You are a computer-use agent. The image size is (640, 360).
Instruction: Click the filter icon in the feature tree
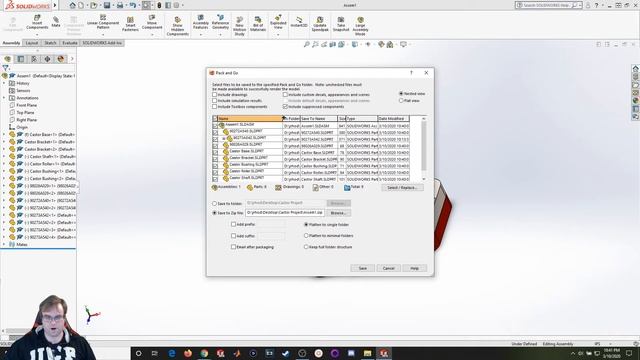pyautogui.click(x=5, y=68)
